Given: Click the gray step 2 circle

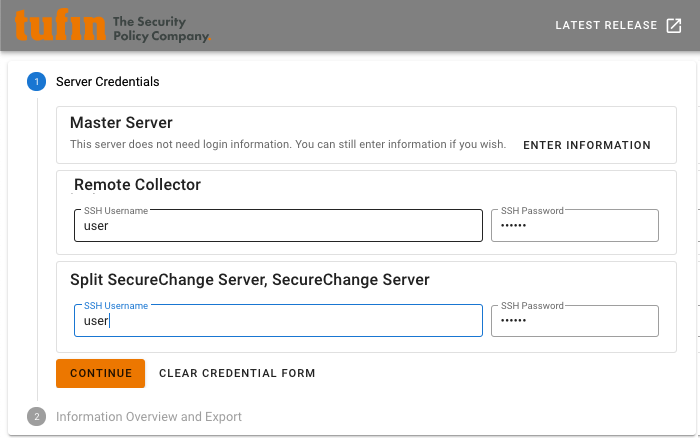Looking at the screenshot, I should (37, 417).
